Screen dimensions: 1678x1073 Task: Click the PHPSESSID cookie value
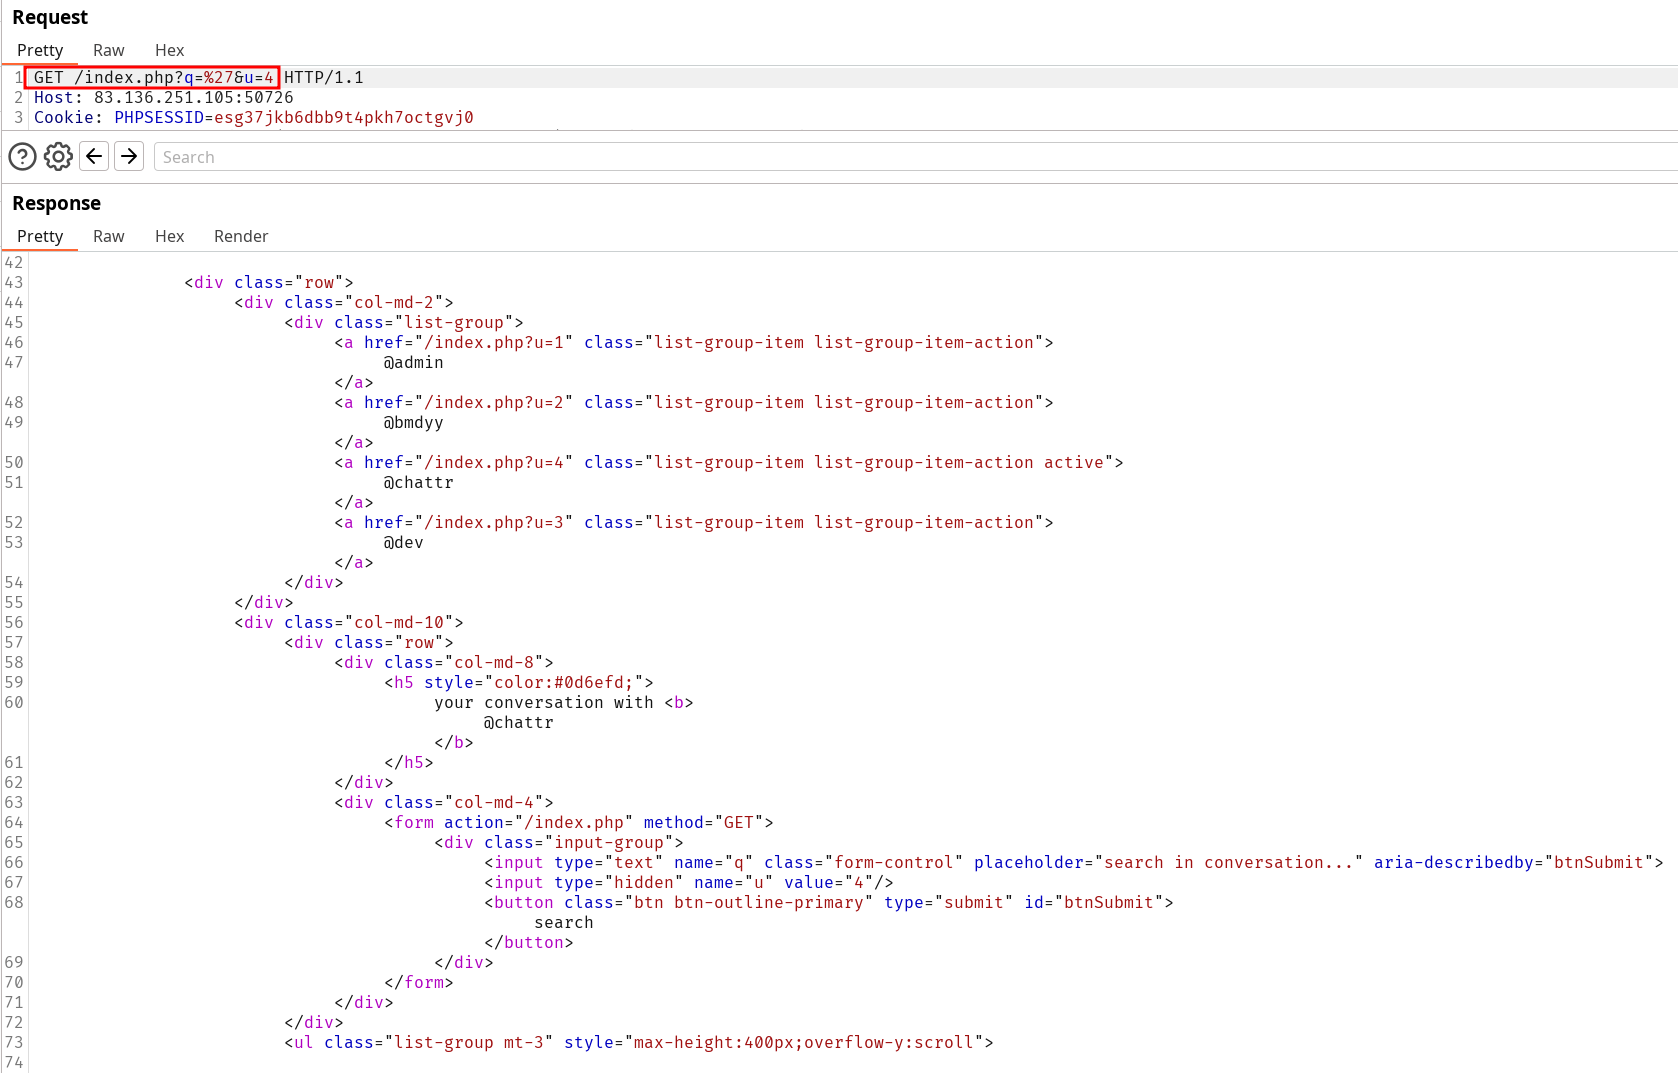343,117
